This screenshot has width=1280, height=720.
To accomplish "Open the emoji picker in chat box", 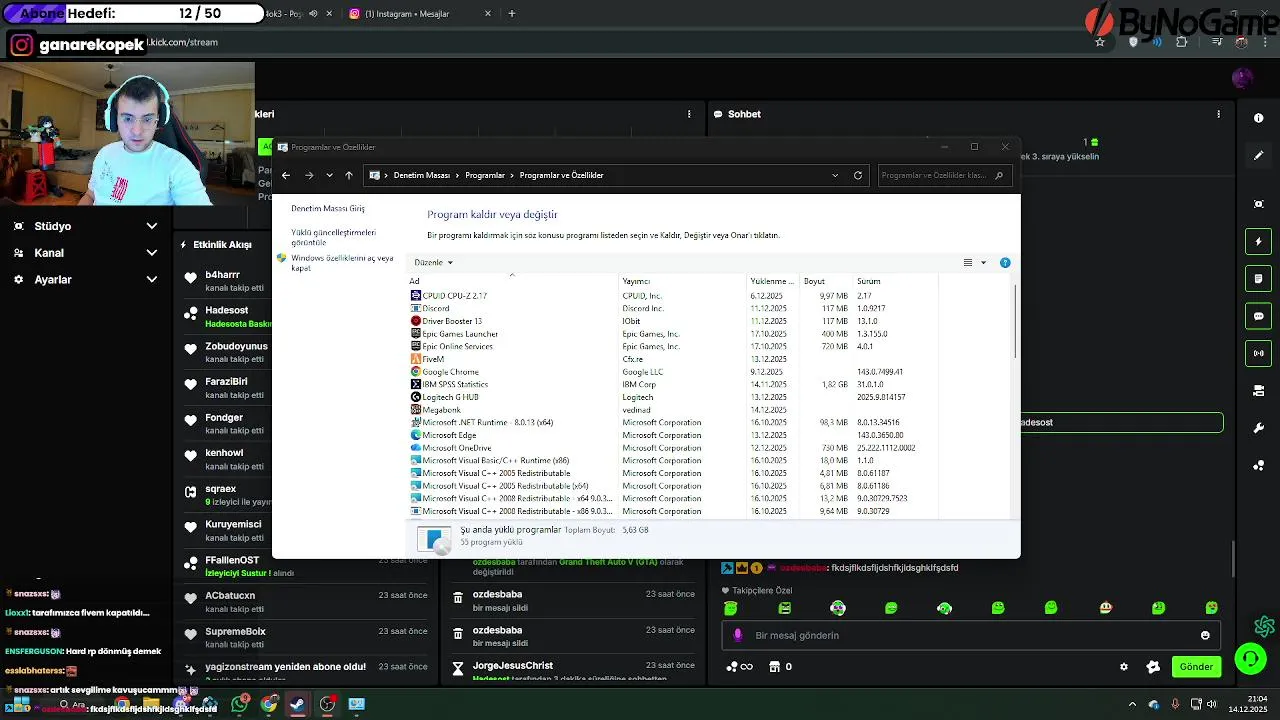I will pos(1205,635).
